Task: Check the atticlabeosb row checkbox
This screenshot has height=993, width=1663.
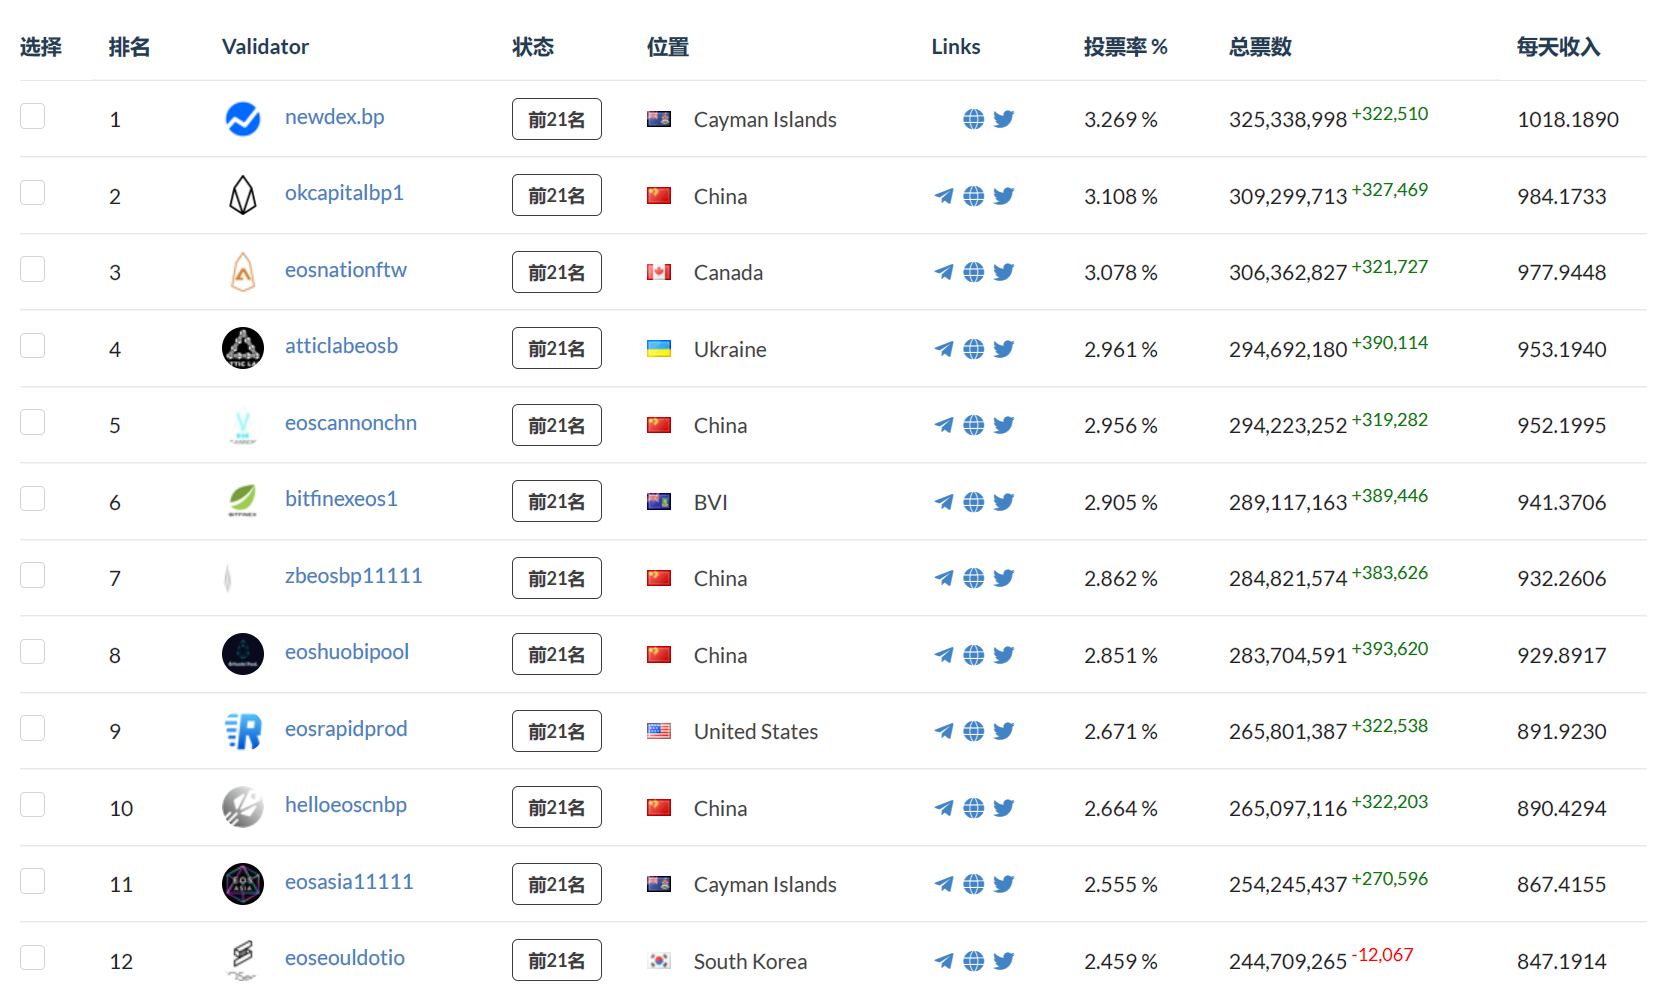Action: point(33,345)
